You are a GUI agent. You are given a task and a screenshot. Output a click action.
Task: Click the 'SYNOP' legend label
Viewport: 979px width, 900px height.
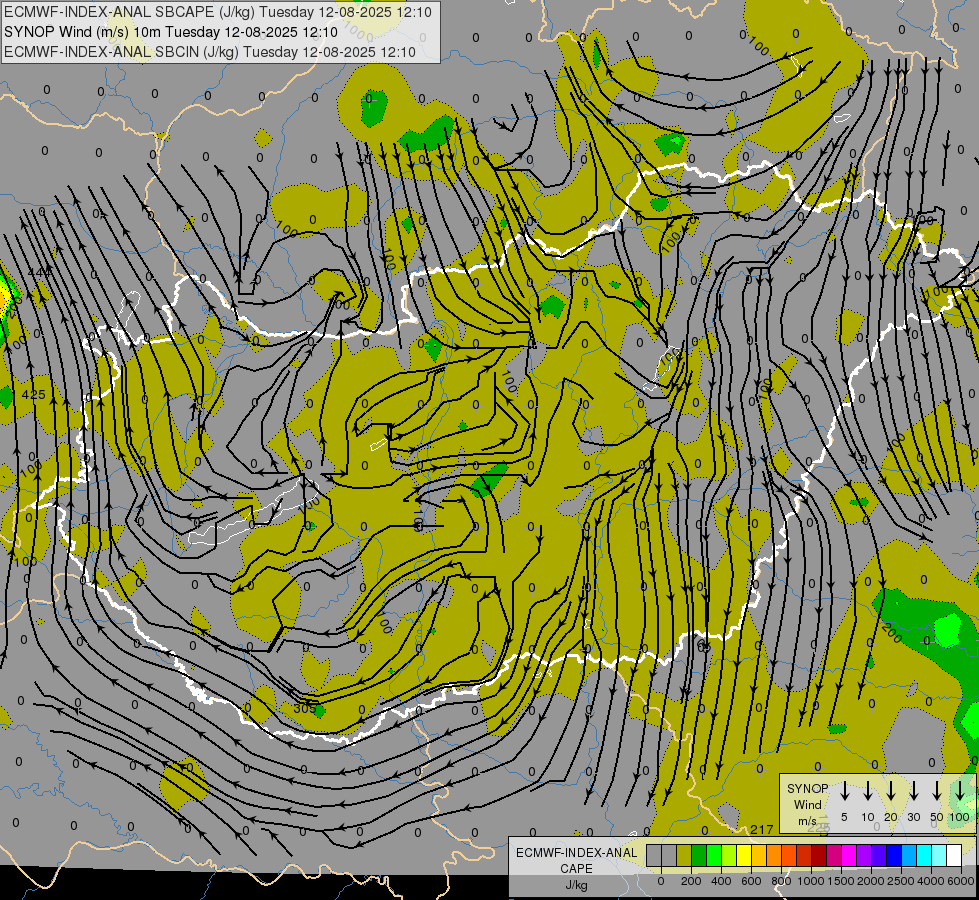click(807, 788)
